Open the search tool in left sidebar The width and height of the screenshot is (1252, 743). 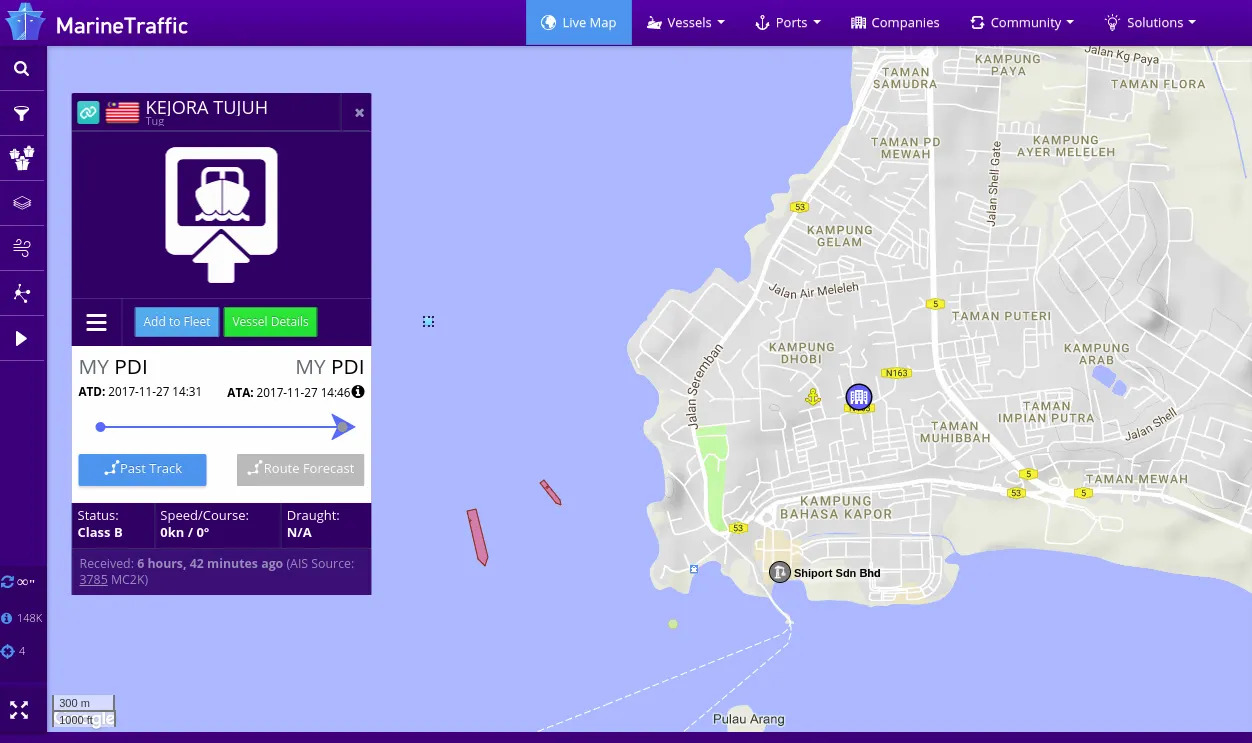21,69
